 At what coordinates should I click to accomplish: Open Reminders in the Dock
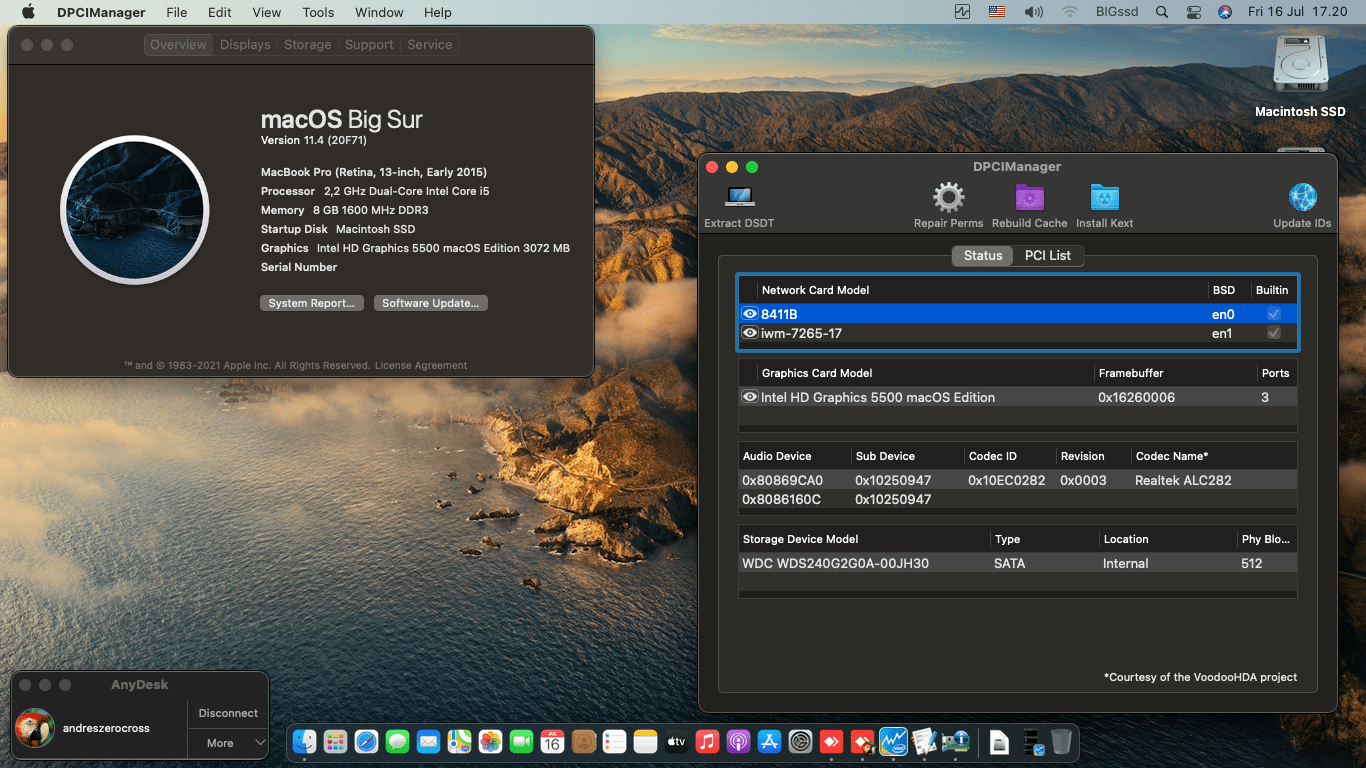[x=614, y=741]
